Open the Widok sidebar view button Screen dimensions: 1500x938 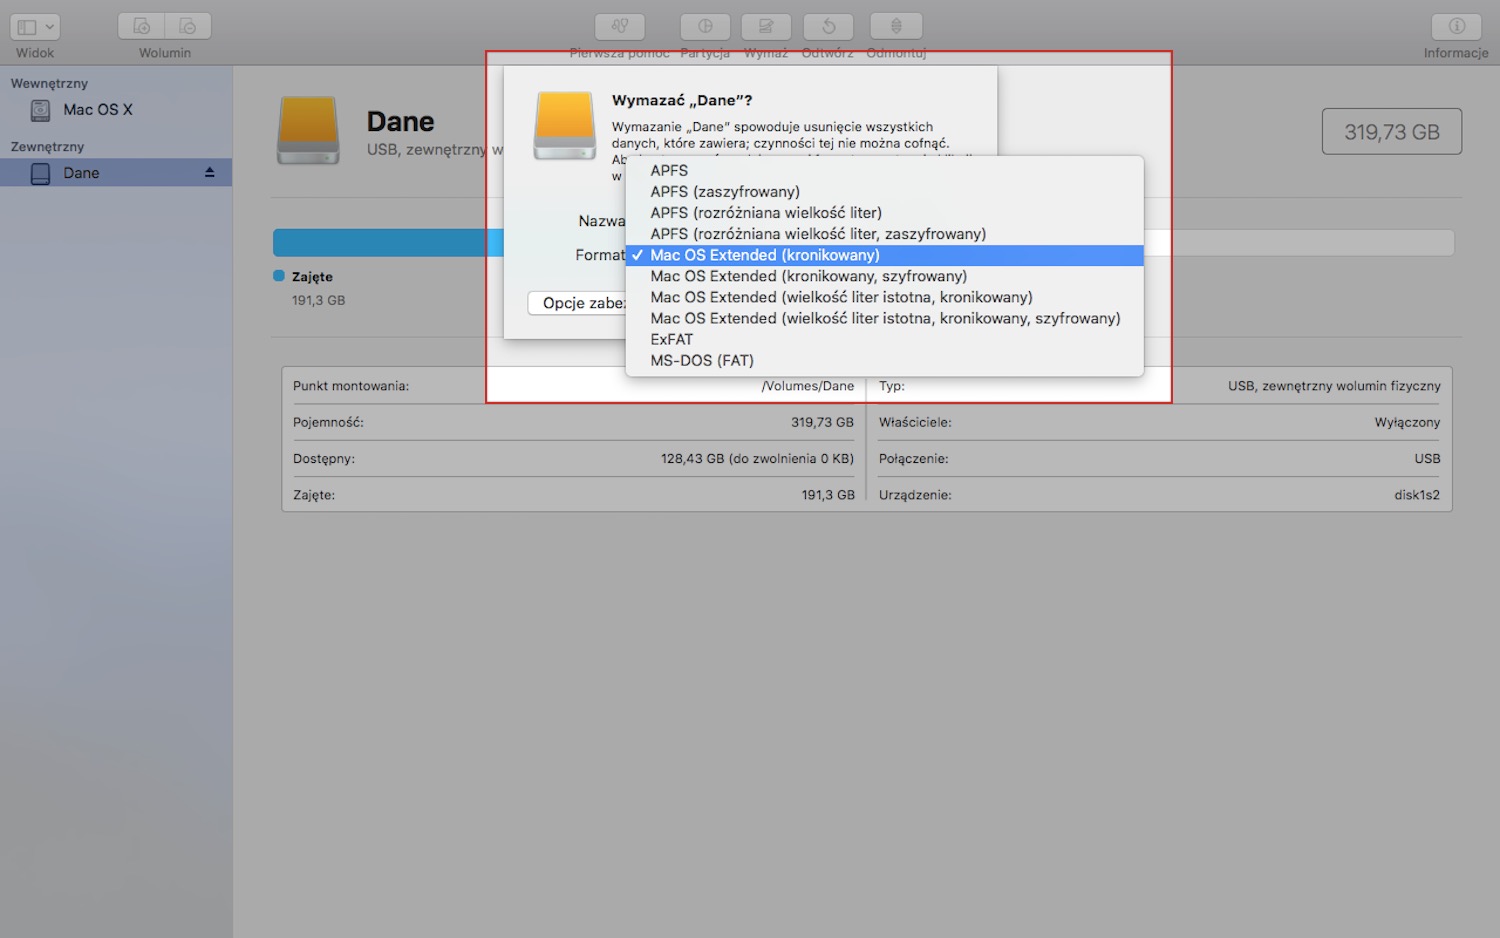point(36,27)
